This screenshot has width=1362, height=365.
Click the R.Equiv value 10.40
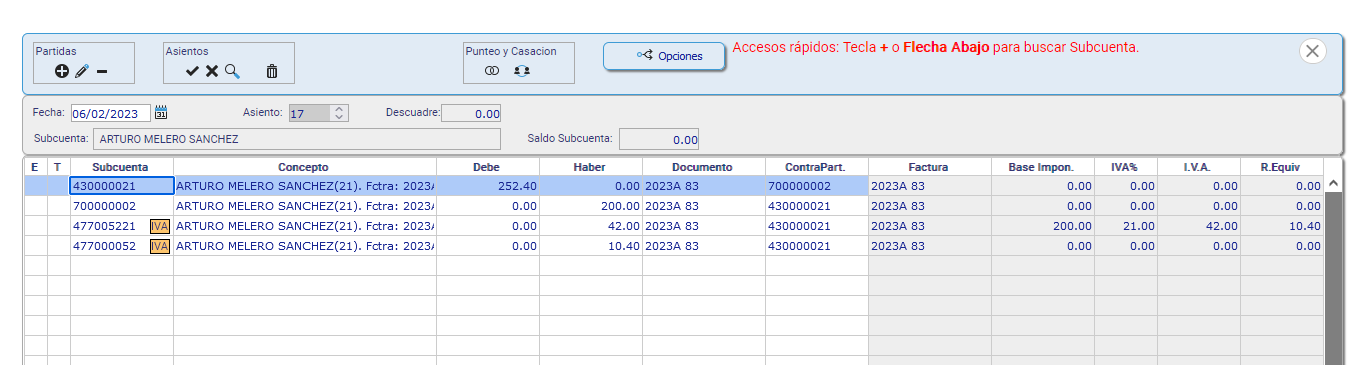pyautogui.click(x=1281, y=226)
